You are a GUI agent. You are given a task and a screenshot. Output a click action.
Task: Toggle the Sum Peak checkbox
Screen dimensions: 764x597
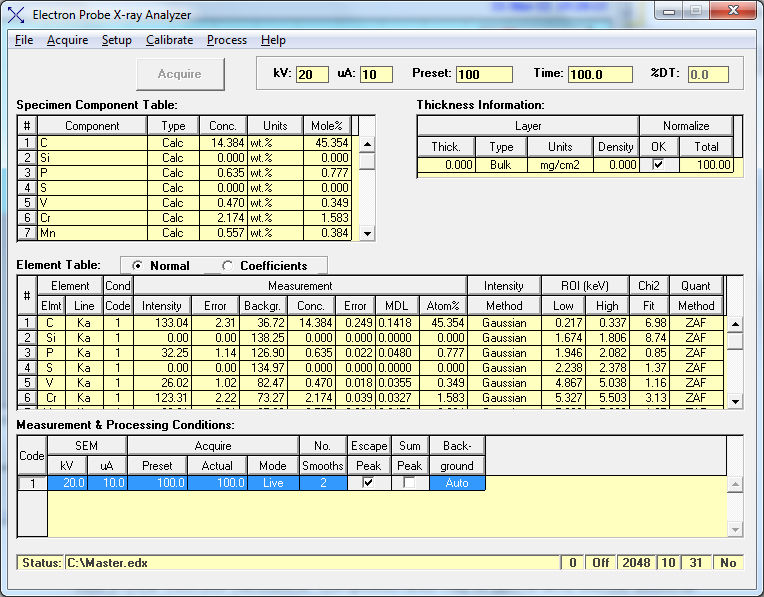pos(409,482)
